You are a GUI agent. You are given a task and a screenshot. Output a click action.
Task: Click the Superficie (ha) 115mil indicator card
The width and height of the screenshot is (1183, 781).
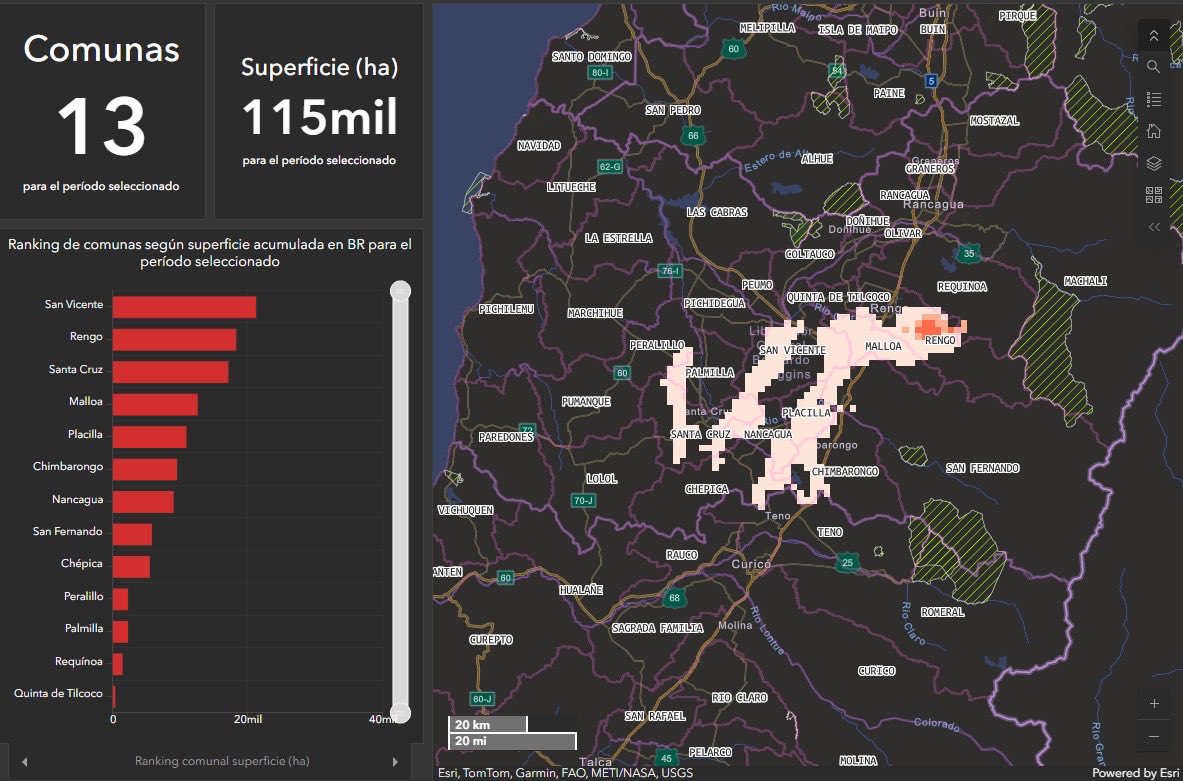(x=319, y=110)
